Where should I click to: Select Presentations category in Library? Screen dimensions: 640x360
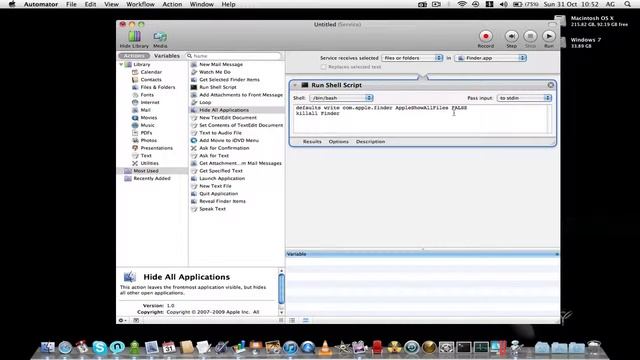click(x=156, y=148)
